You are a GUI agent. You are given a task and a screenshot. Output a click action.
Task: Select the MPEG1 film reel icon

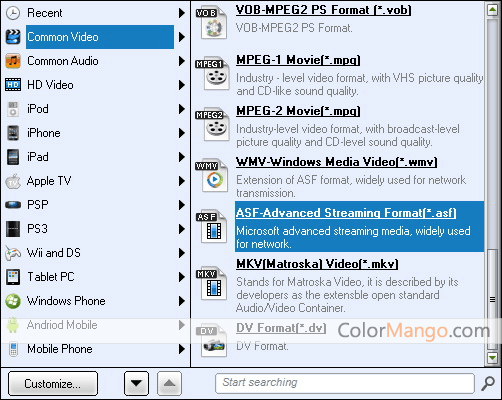tap(212, 74)
